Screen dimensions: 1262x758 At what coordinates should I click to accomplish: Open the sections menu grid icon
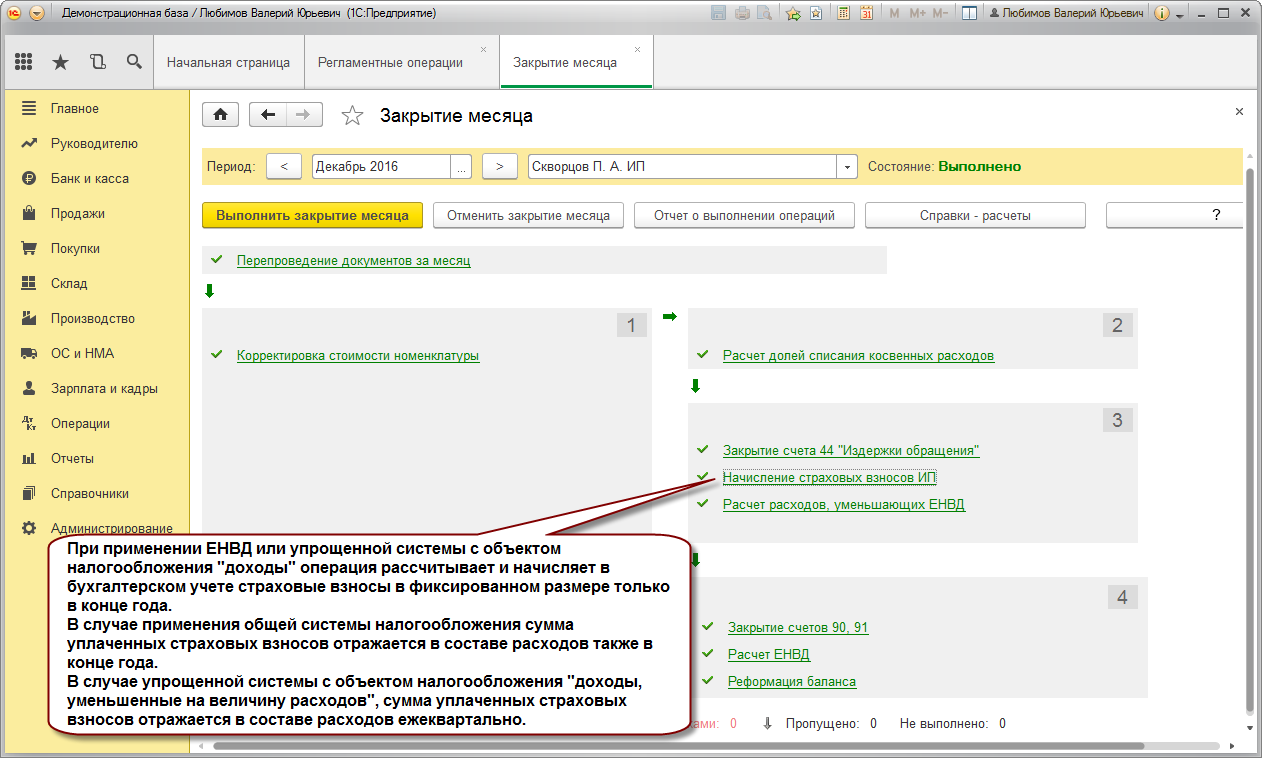tap(24, 62)
